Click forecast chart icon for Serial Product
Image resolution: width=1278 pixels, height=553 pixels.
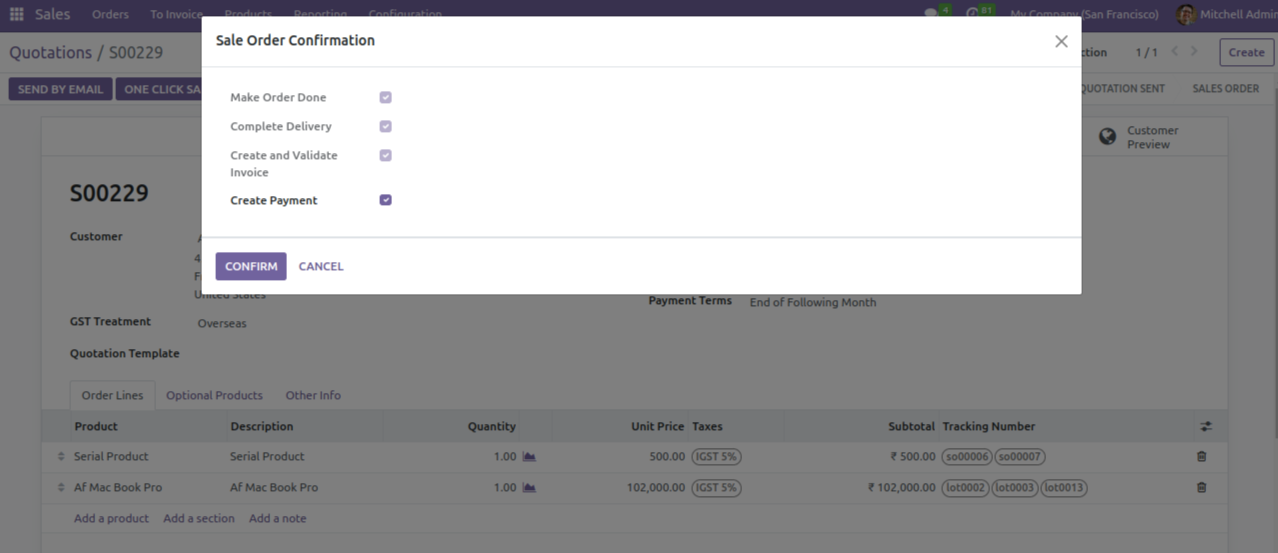coord(529,457)
